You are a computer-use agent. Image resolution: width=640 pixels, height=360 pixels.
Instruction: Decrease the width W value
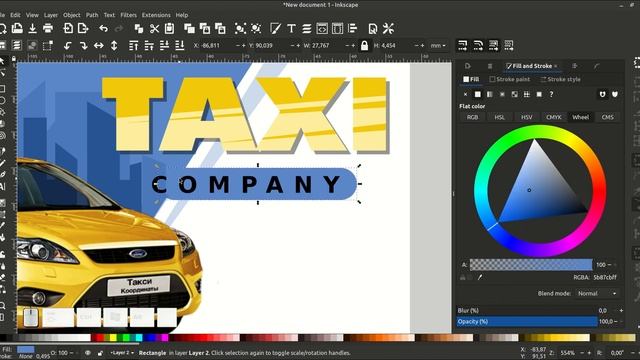point(347,46)
